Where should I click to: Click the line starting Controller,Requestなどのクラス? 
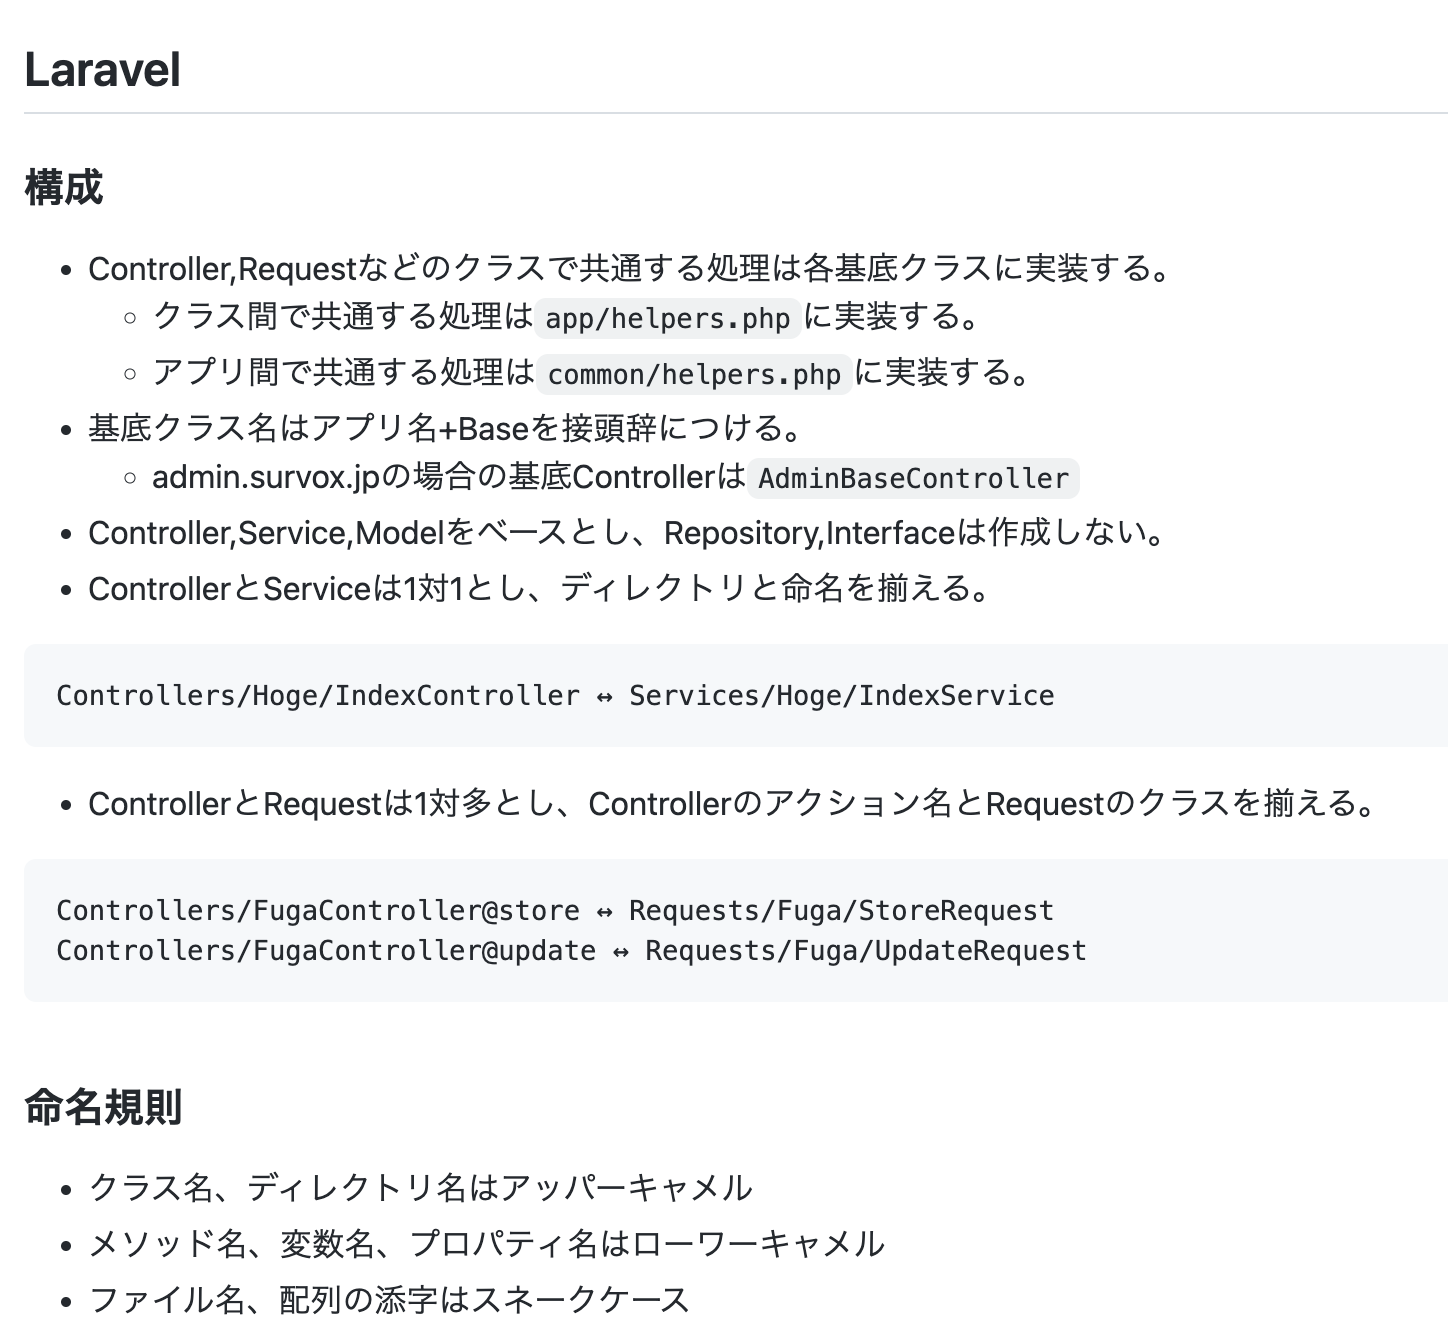[630, 268]
